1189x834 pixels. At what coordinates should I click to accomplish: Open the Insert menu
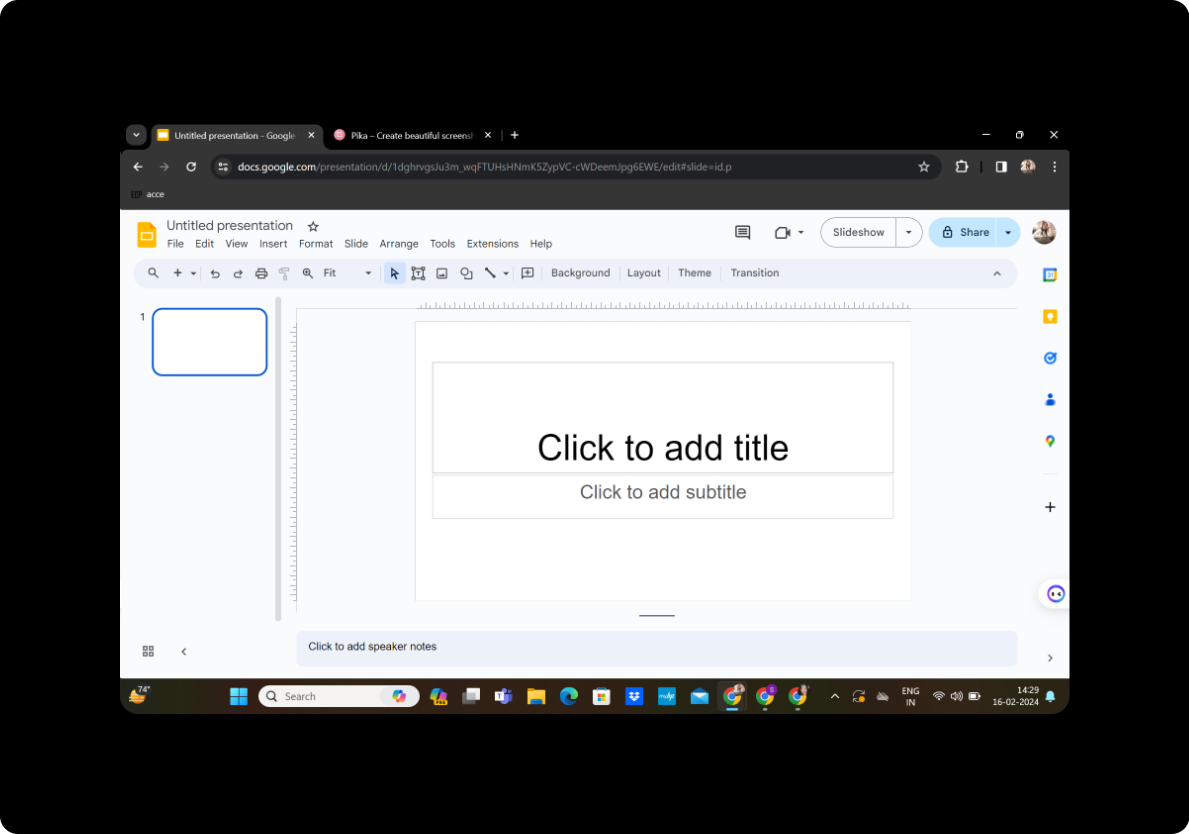point(273,243)
